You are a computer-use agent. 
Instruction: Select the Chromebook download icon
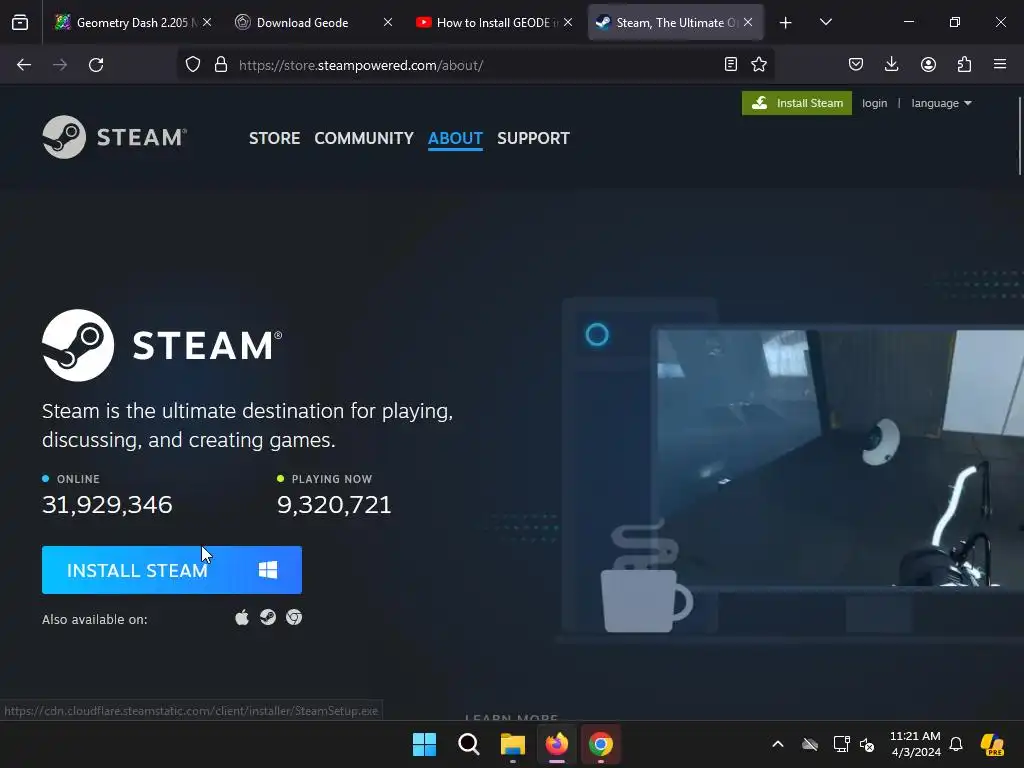tap(294, 618)
